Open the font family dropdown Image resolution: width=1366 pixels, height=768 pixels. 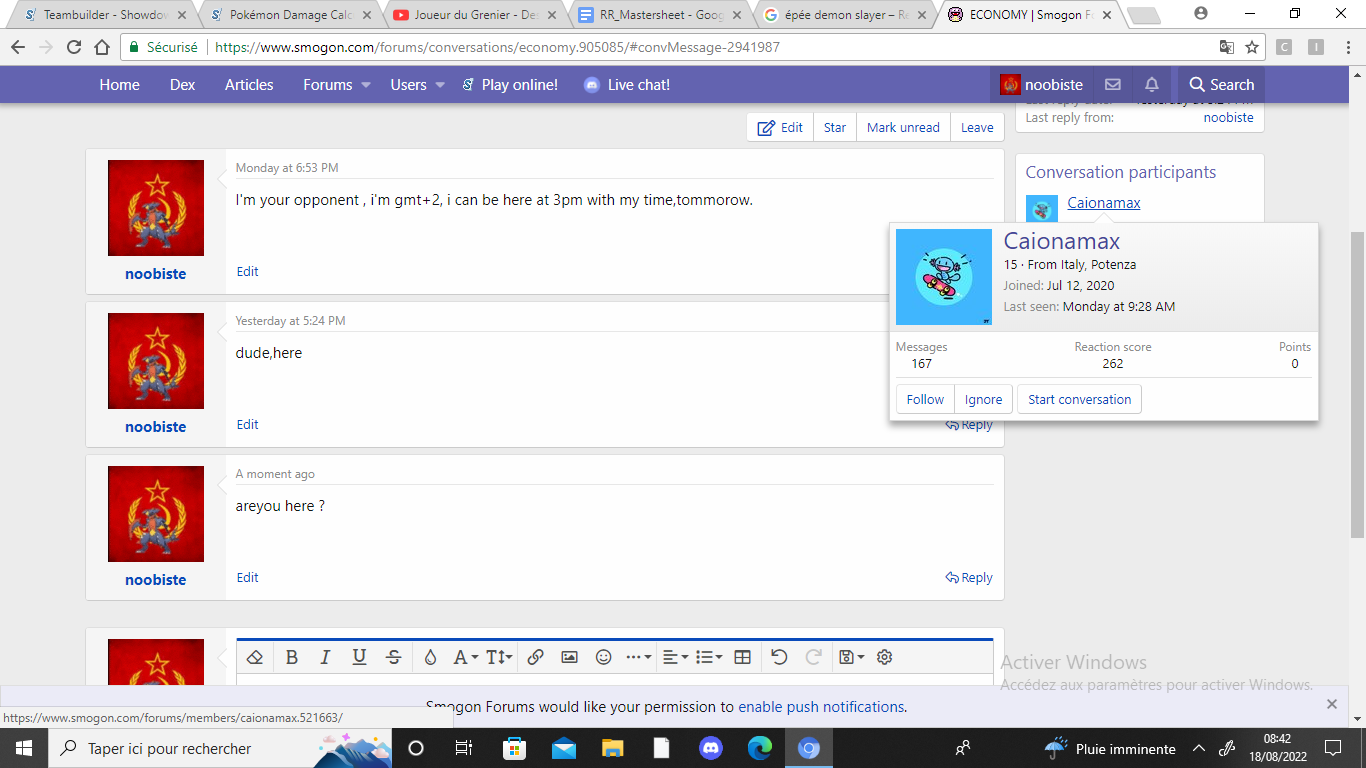(x=465, y=657)
